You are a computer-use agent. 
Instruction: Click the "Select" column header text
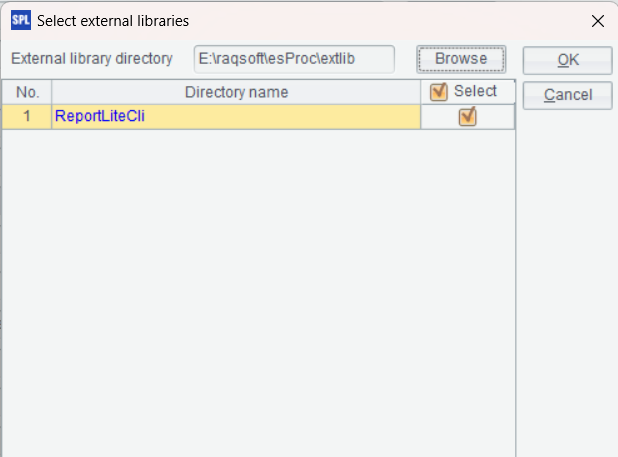coord(475,92)
